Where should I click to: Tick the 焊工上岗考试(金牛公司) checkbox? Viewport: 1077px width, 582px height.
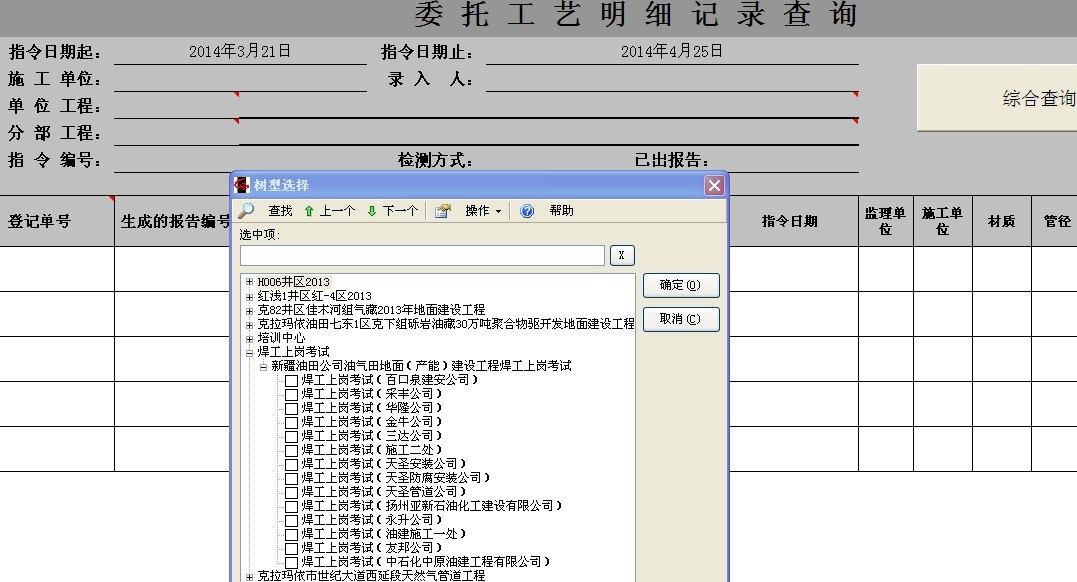(291, 422)
